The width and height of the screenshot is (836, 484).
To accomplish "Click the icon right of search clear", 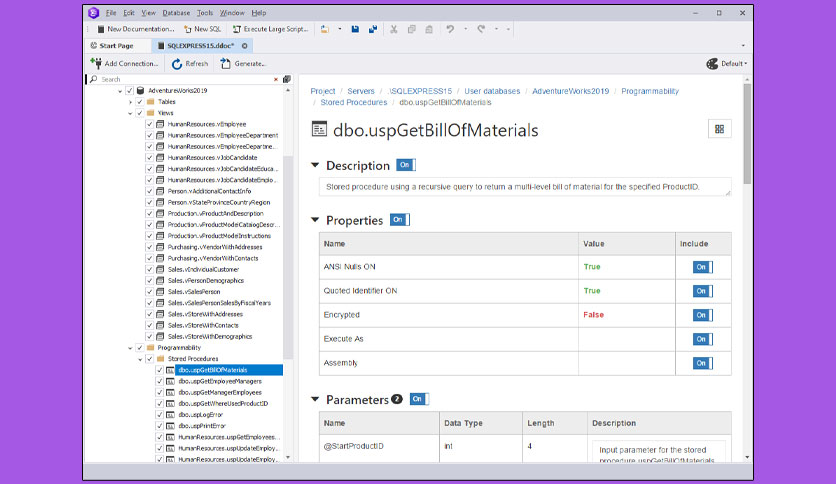I will [287, 79].
